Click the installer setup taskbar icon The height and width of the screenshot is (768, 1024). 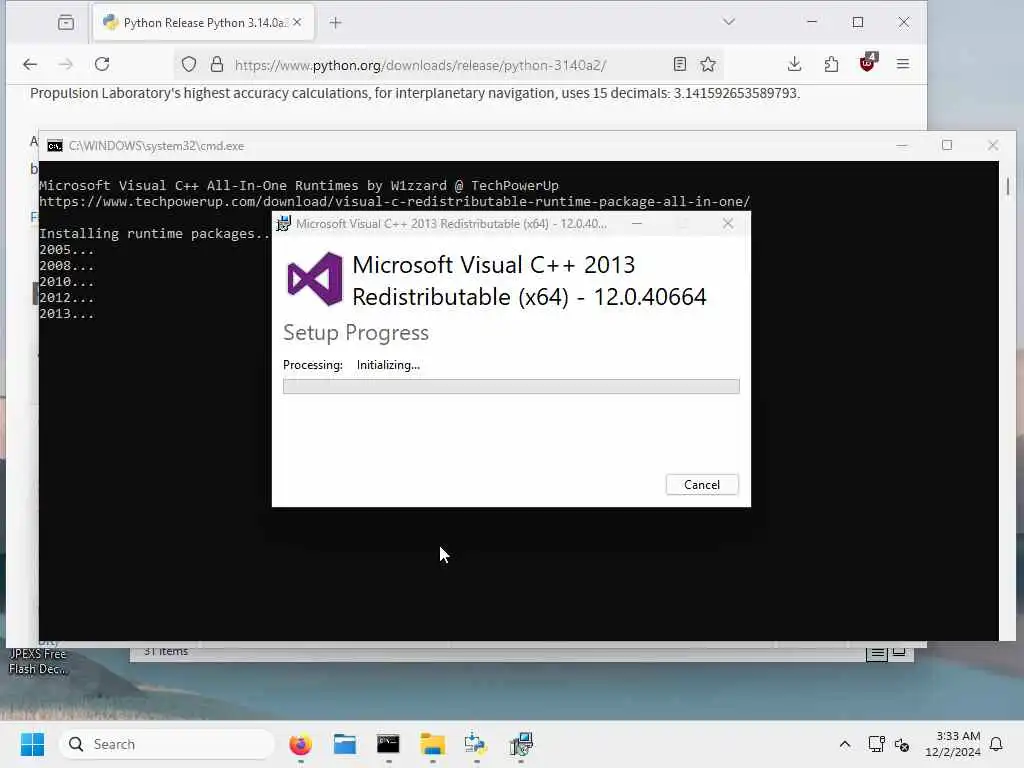(476, 744)
